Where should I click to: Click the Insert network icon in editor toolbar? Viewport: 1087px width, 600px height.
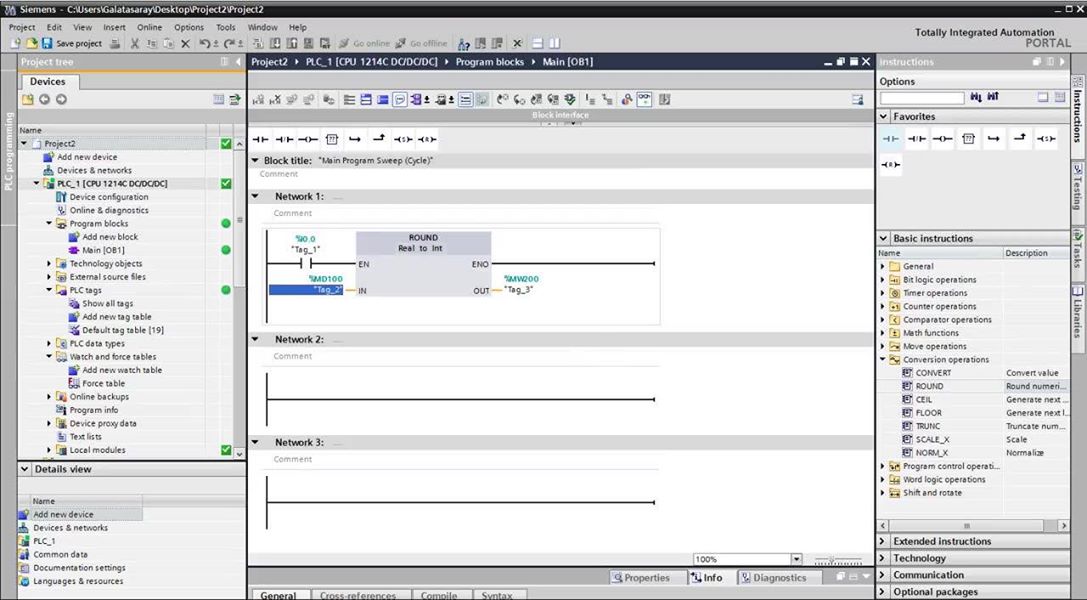[259, 100]
